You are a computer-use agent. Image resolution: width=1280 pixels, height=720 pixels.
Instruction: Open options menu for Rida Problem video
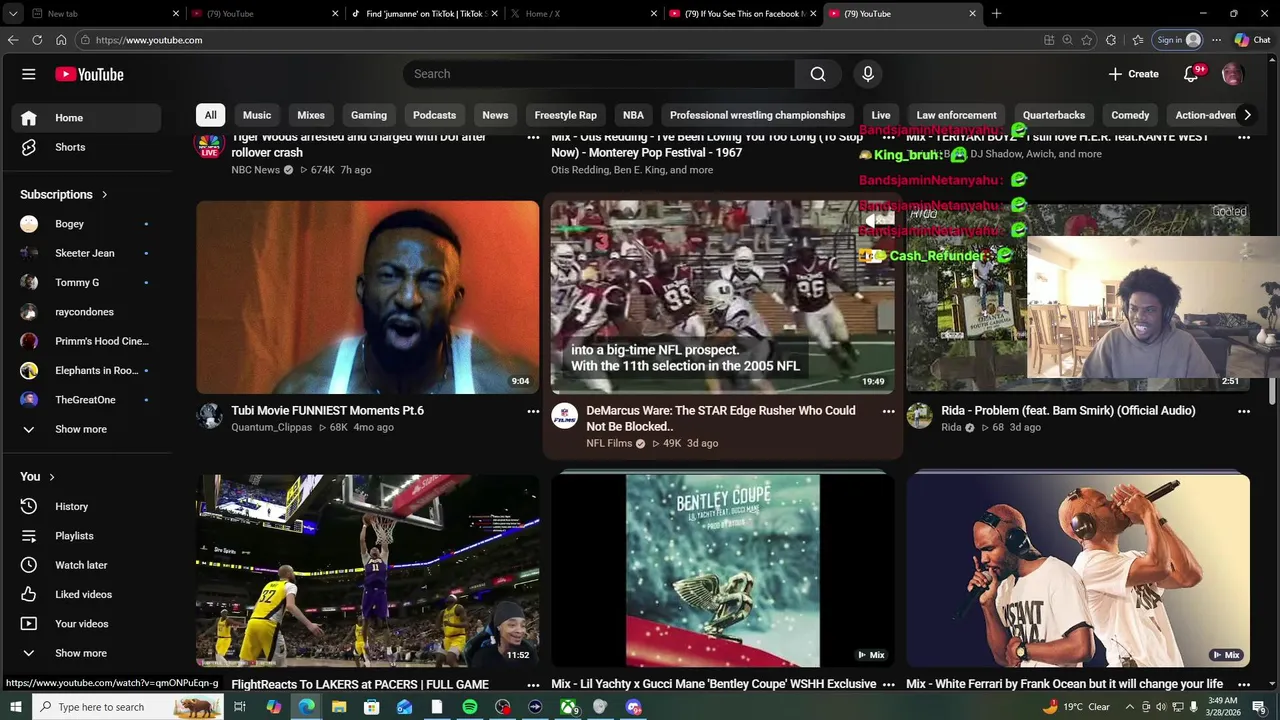point(1244,411)
